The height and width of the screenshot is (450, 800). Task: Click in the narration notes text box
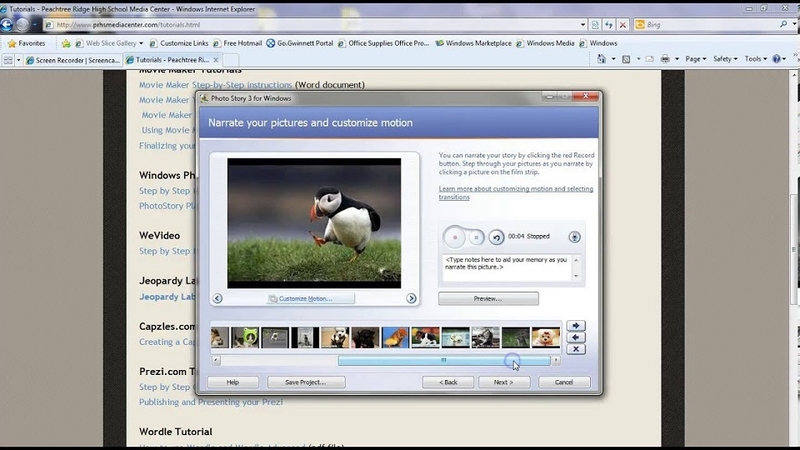[507, 268]
